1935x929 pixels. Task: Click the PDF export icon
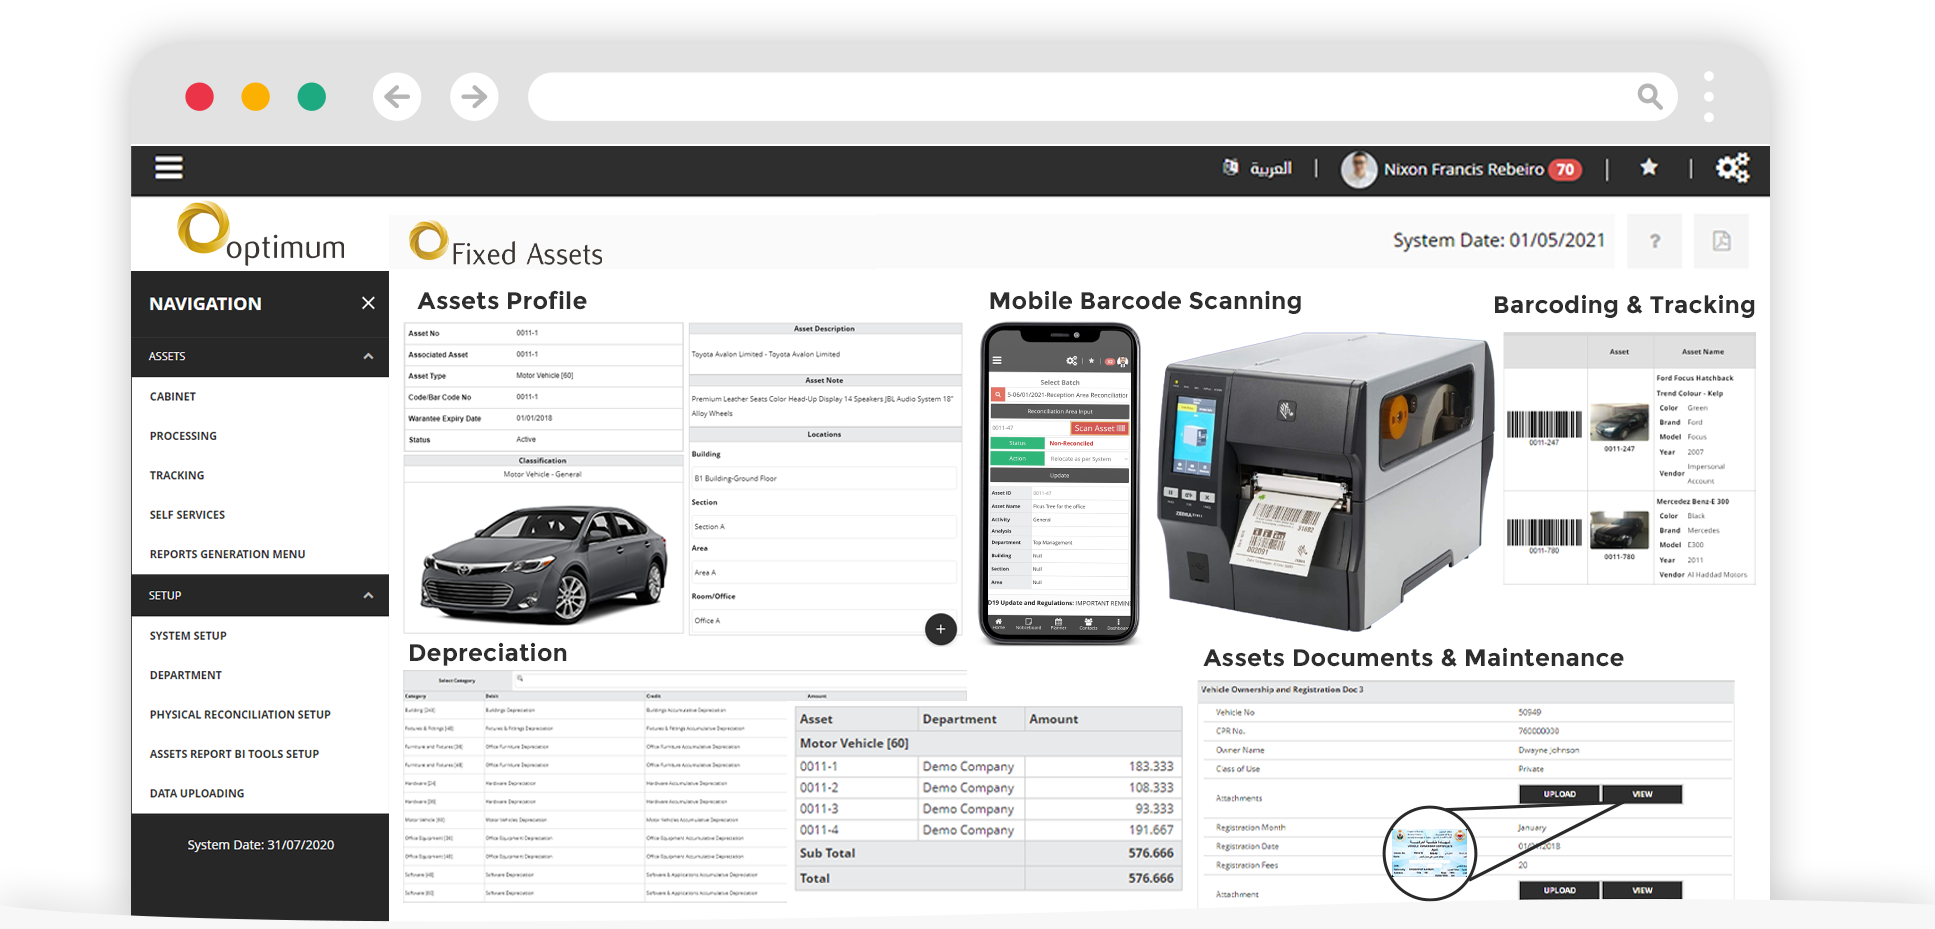pyautogui.click(x=1721, y=241)
